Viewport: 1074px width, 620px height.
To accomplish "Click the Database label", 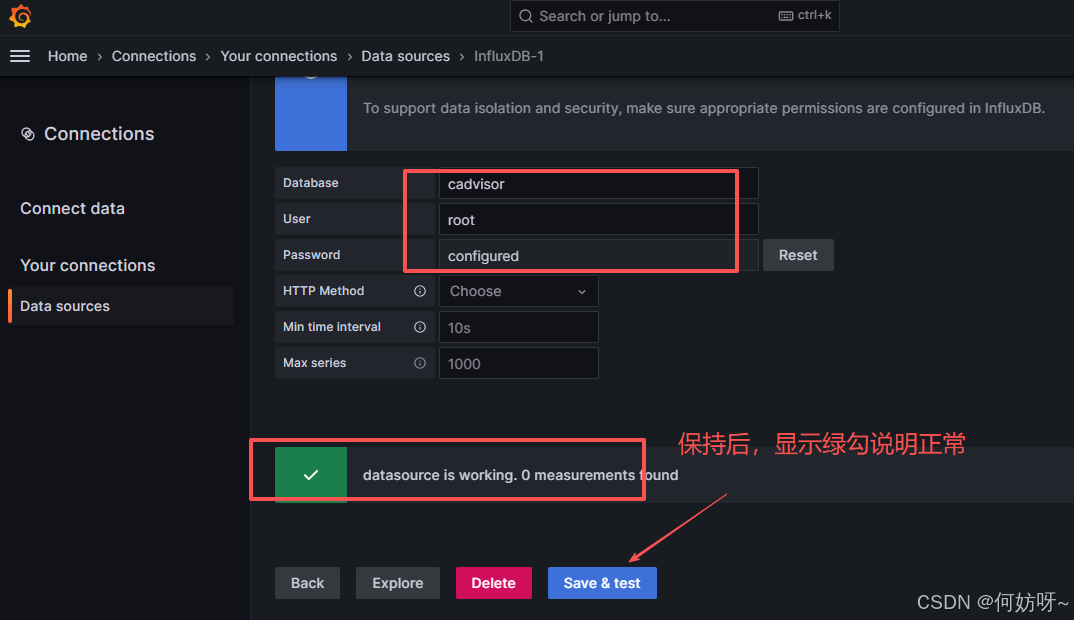I will pyautogui.click(x=311, y=183).
